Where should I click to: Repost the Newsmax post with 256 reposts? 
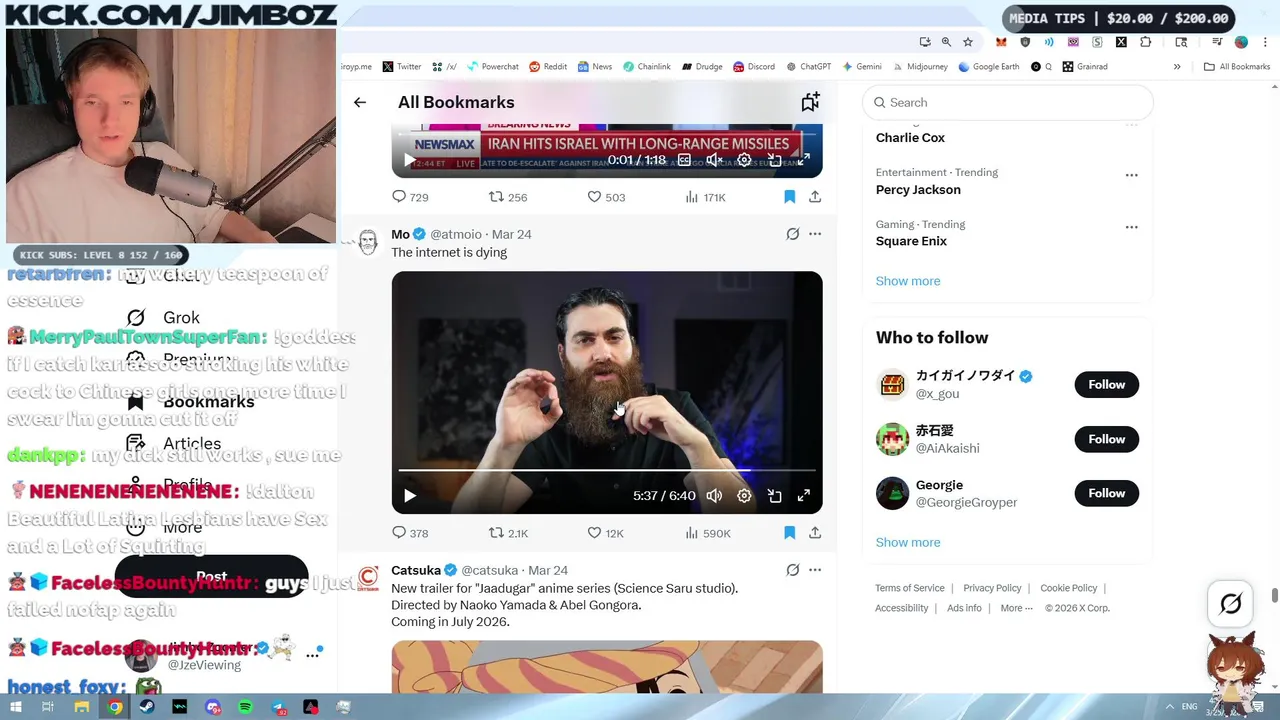(x=508, y=197)
